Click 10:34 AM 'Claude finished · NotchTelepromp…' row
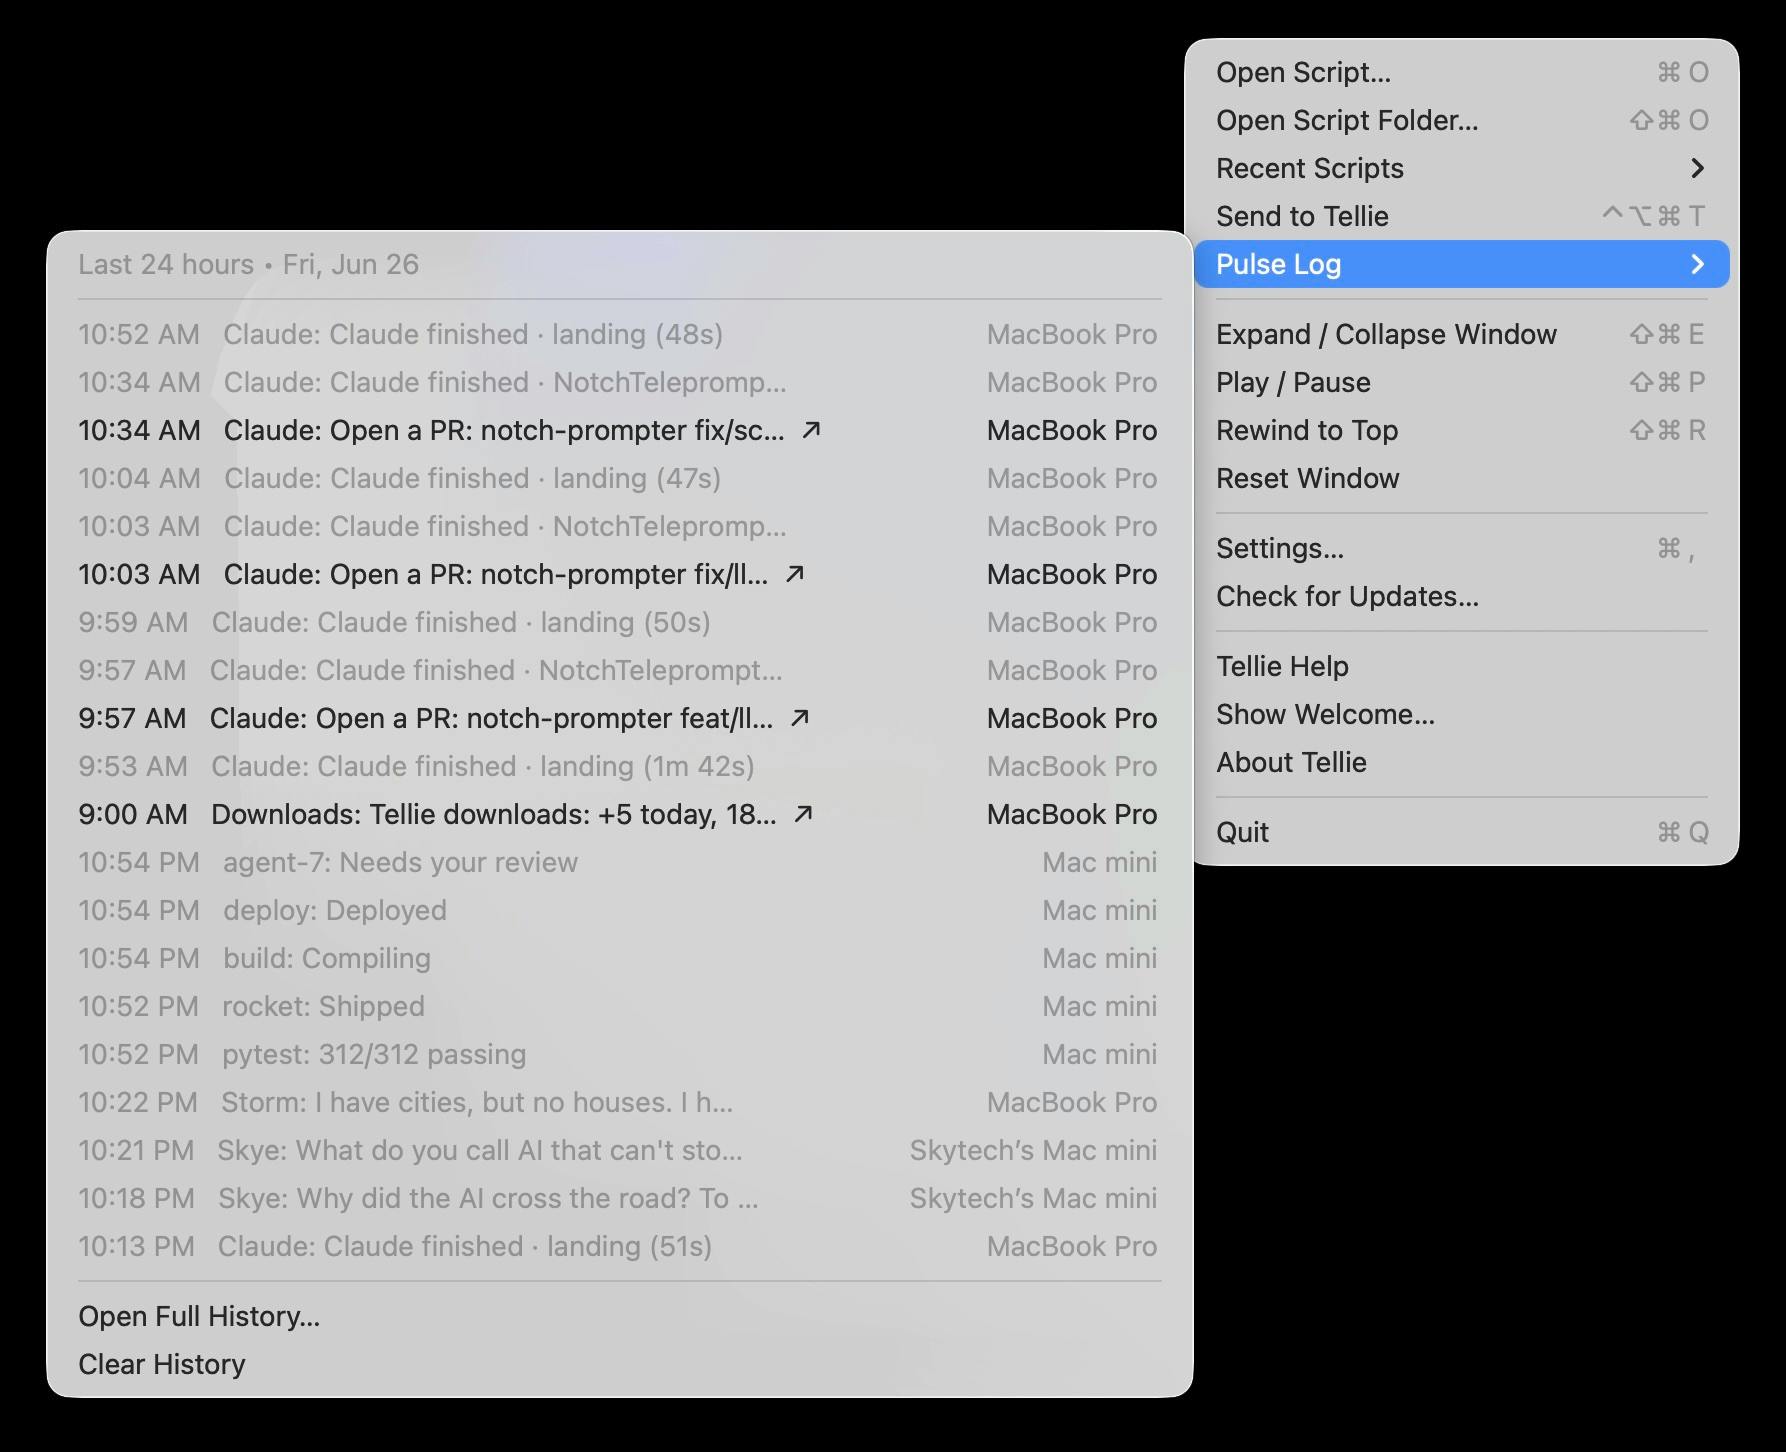 [x=620, y=382]
